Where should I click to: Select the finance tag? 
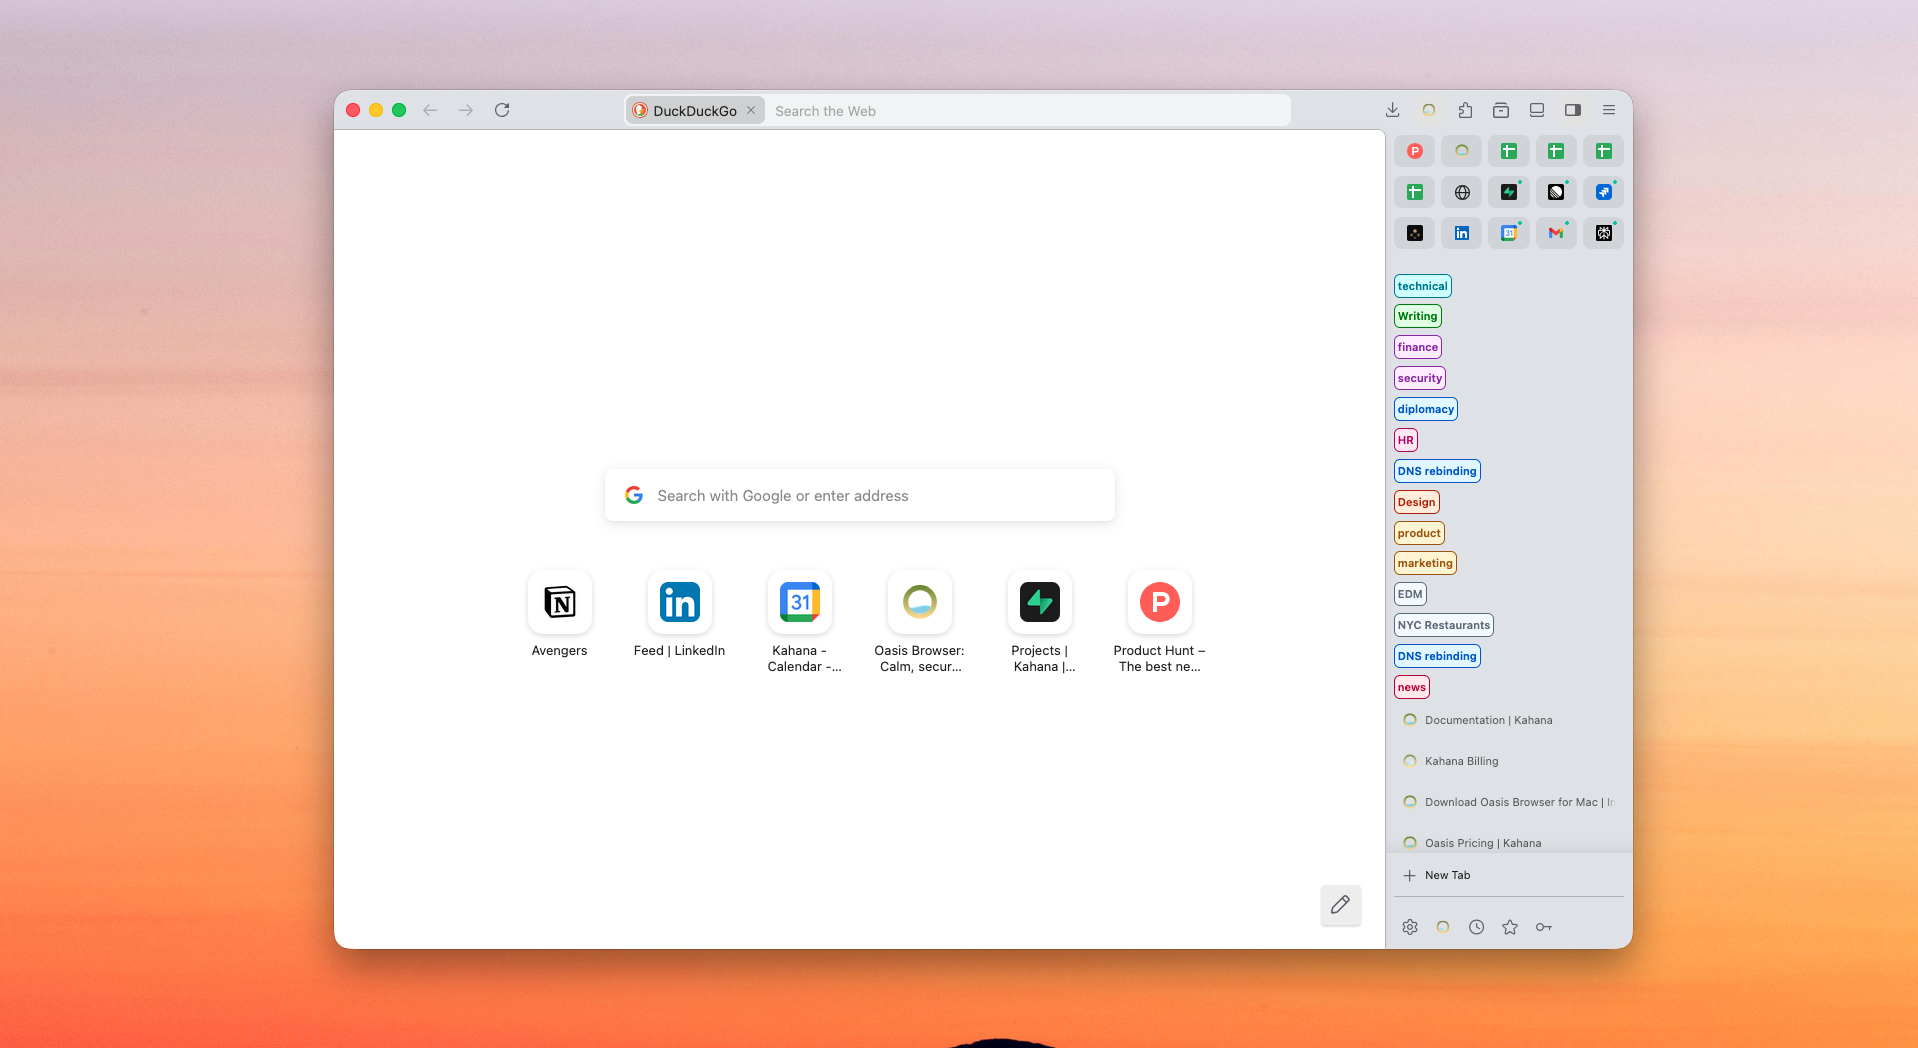click(1417, 347)
